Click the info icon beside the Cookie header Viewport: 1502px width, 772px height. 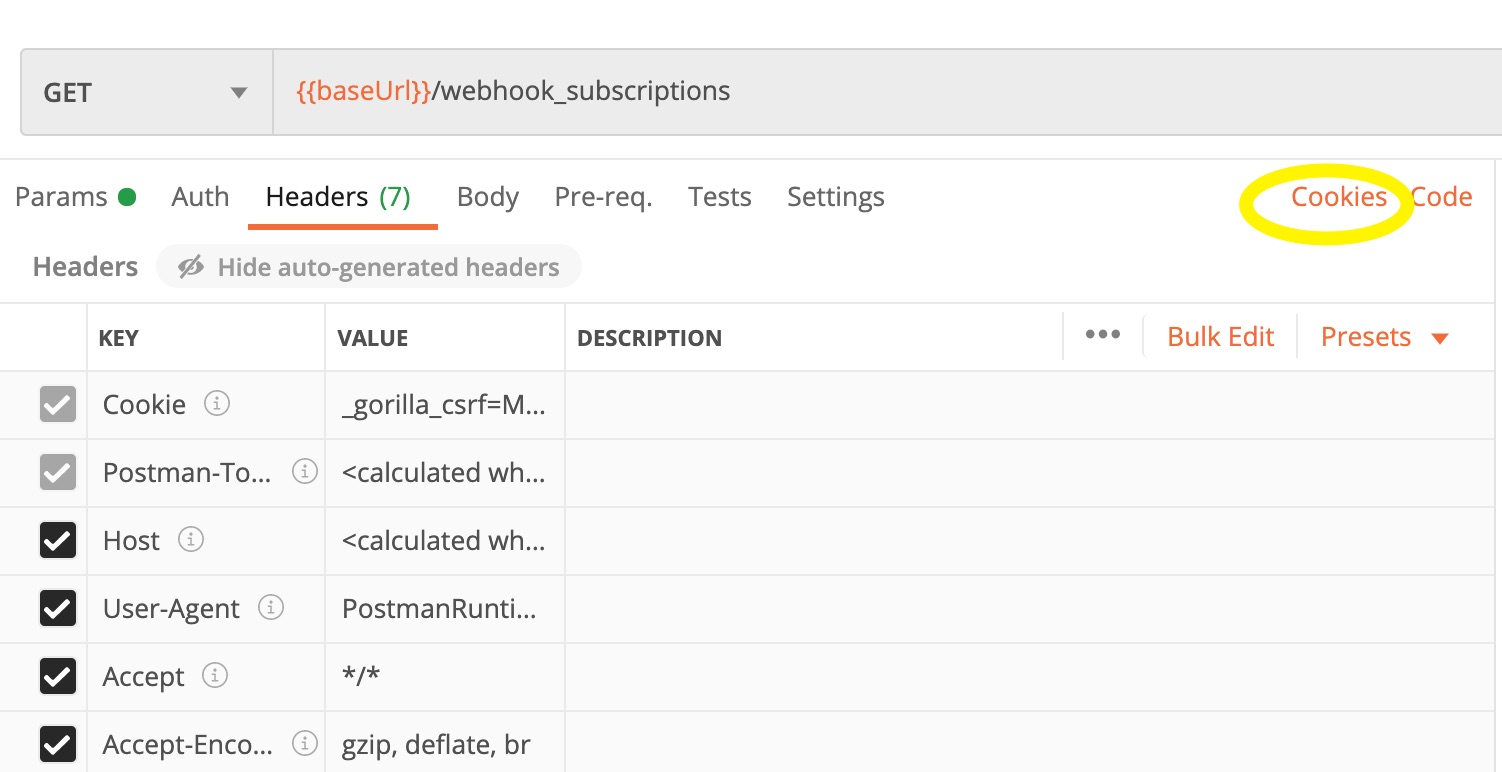point(216,404)
